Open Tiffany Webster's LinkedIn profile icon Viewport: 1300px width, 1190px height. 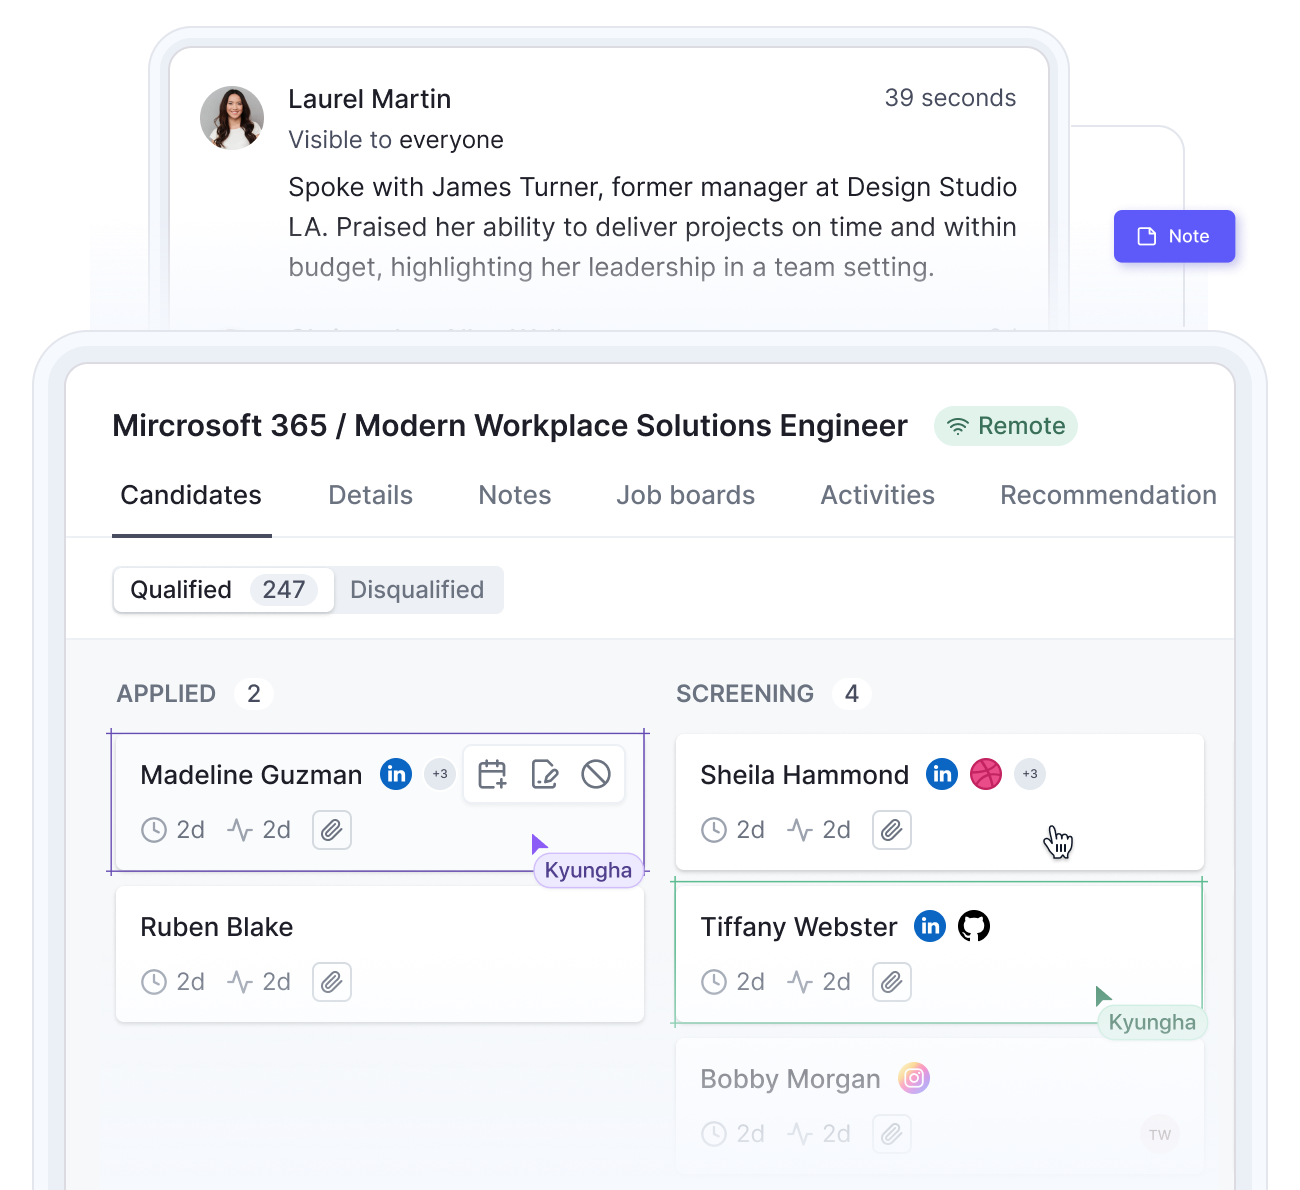[930, 926]
